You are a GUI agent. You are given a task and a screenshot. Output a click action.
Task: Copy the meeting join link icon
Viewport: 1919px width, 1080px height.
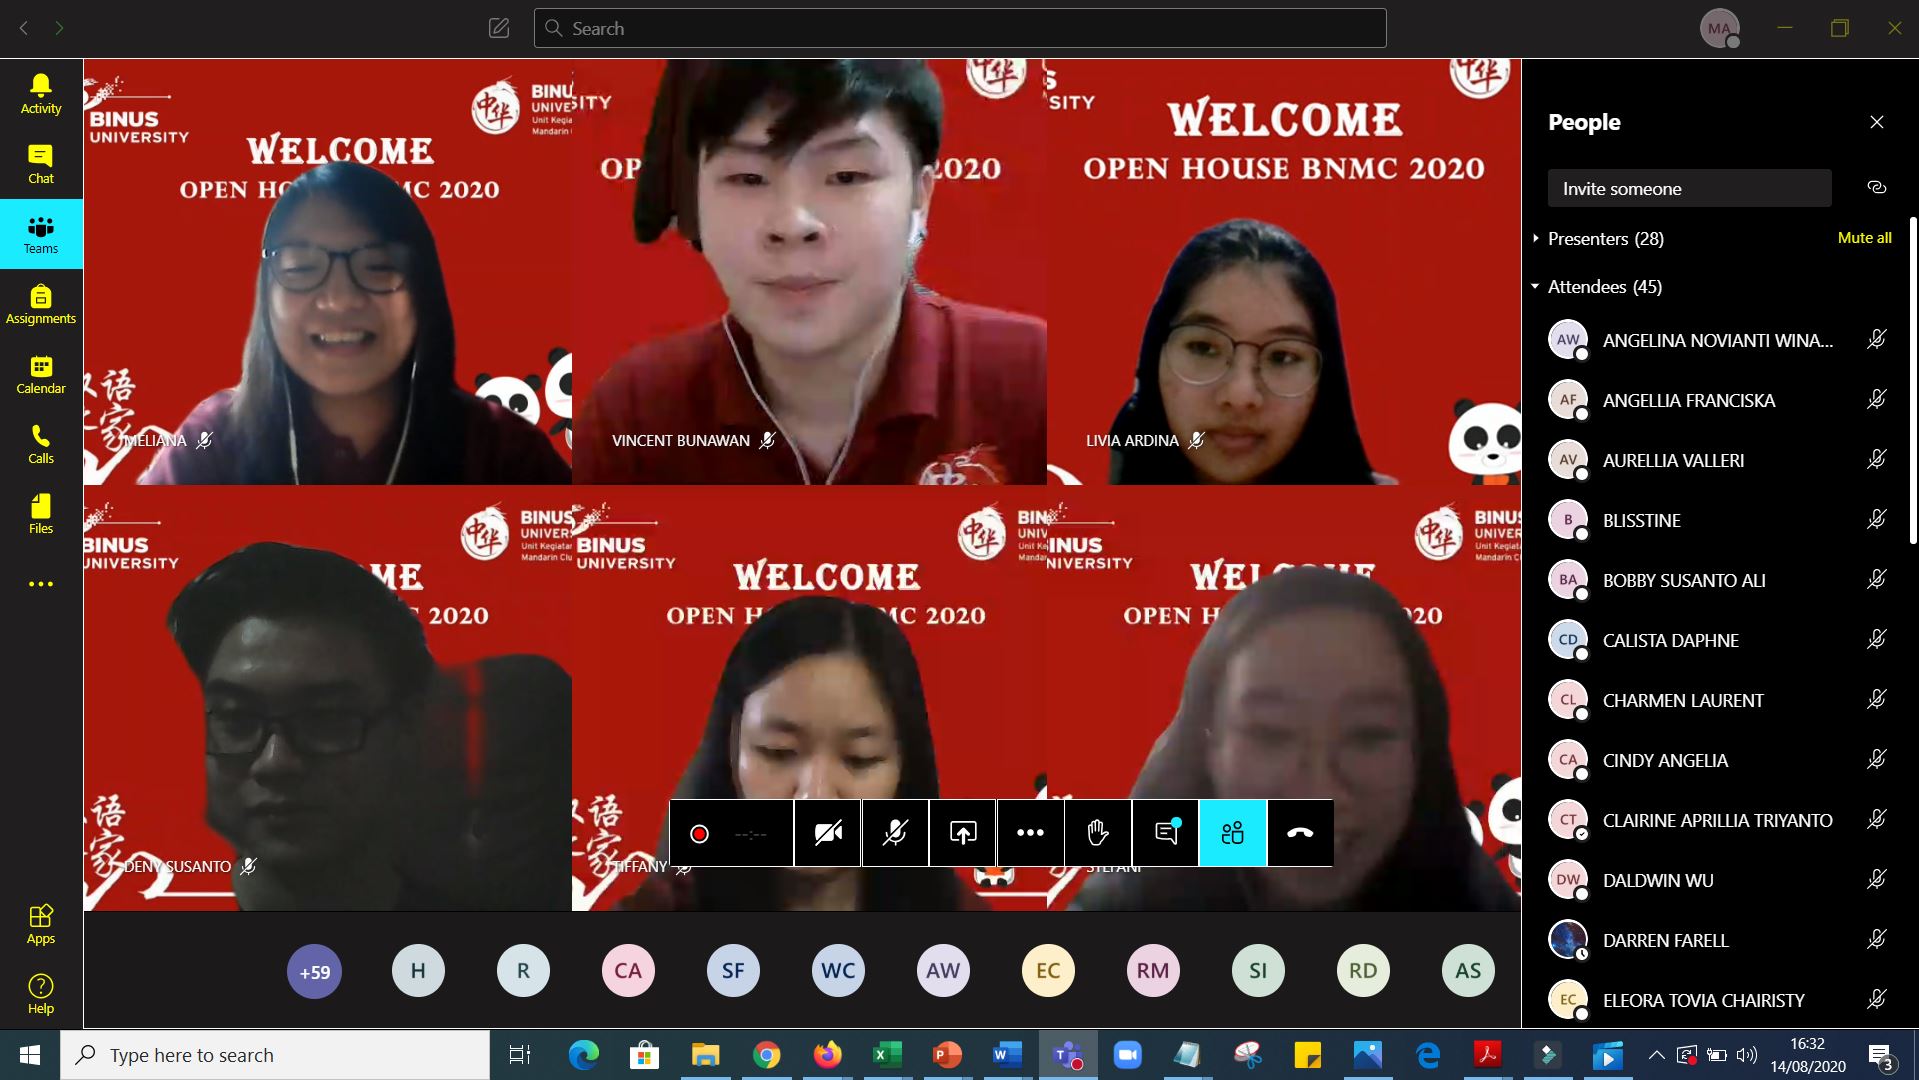click(x=1876, y=188)
